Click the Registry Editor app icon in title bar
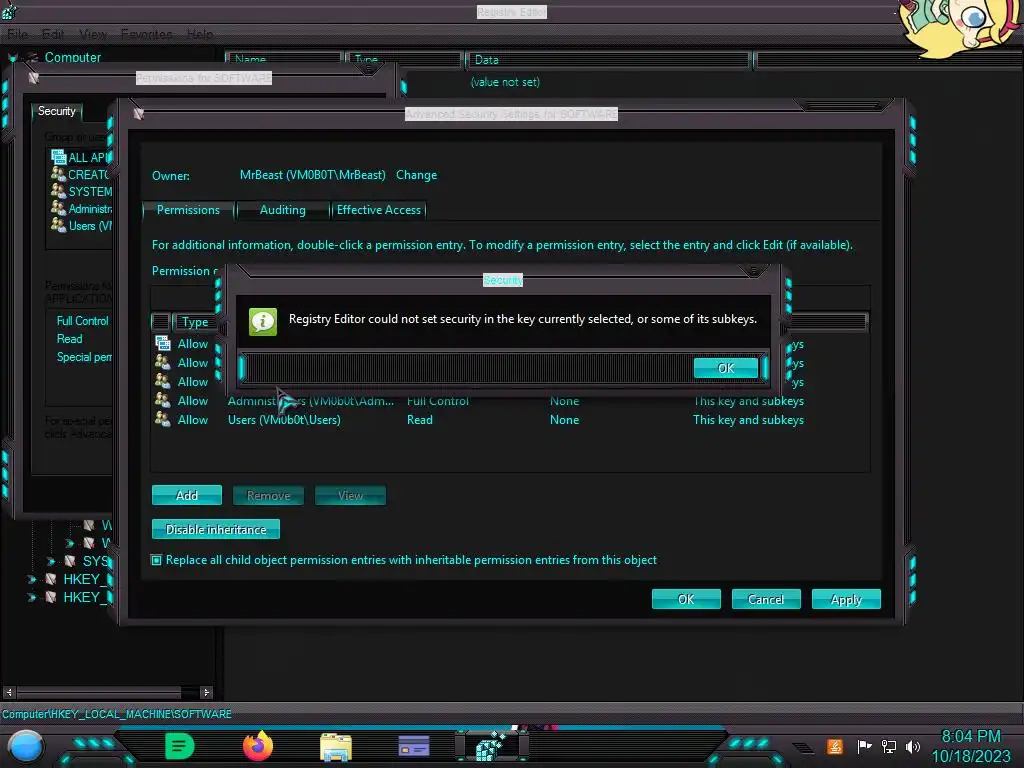Screen dimensions: 1024x768 (x=8, y=10)
